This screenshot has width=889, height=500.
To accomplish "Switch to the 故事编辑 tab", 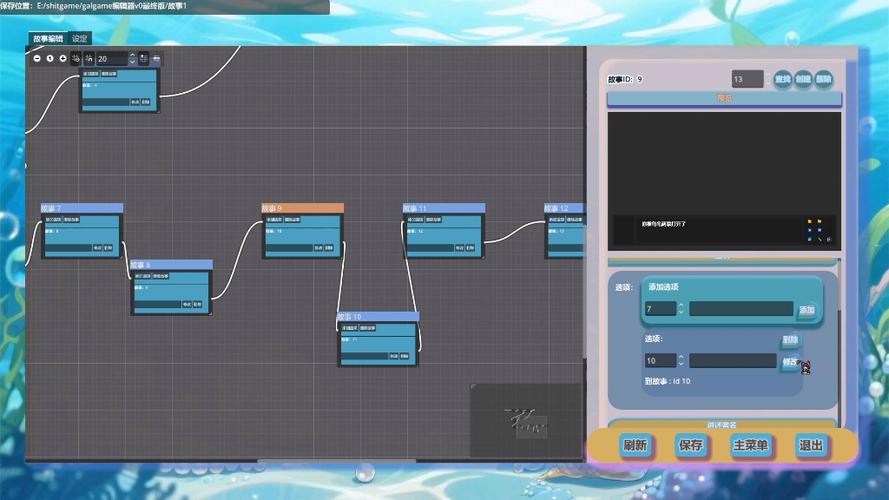I will (48, 39).
